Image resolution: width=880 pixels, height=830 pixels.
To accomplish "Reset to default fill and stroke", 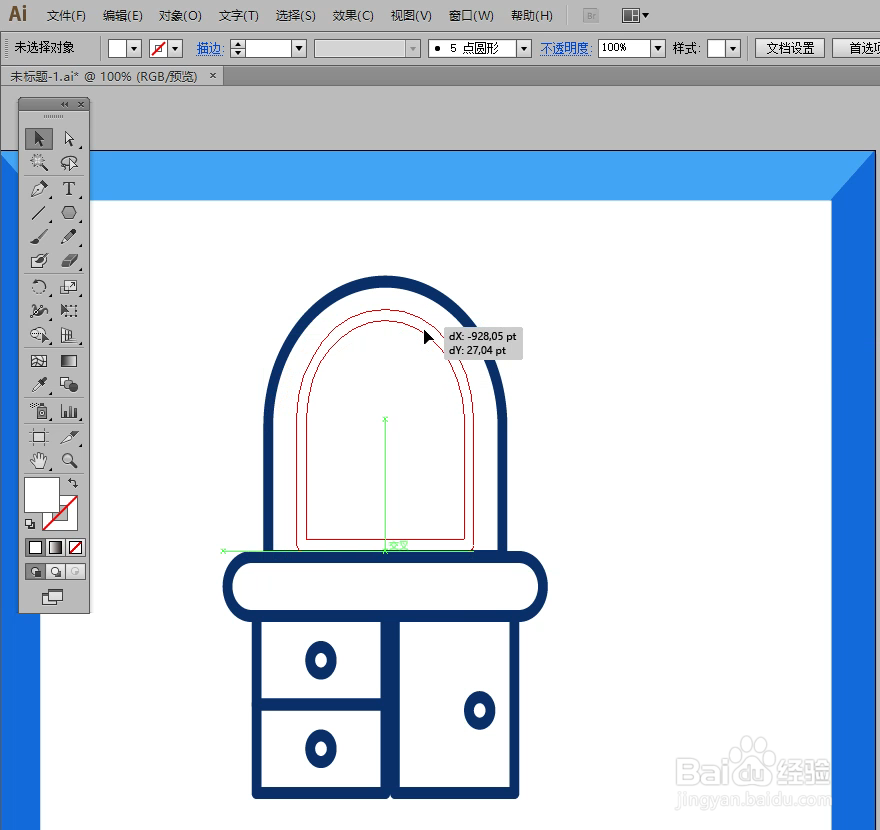I will pyautogui.click(x=30, y=524).
